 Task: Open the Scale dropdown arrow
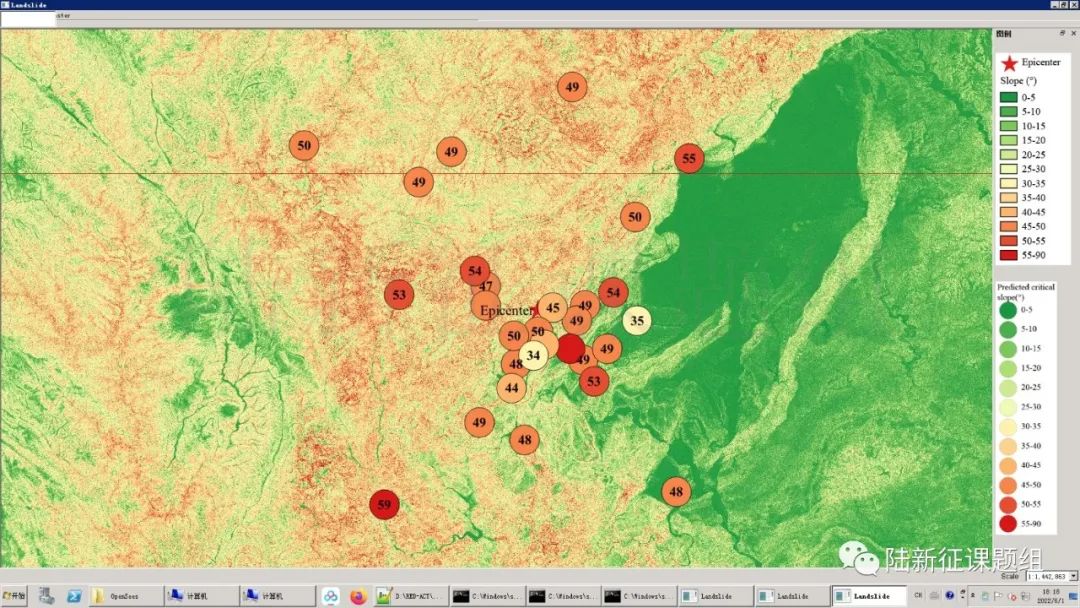click(1073, 576)
